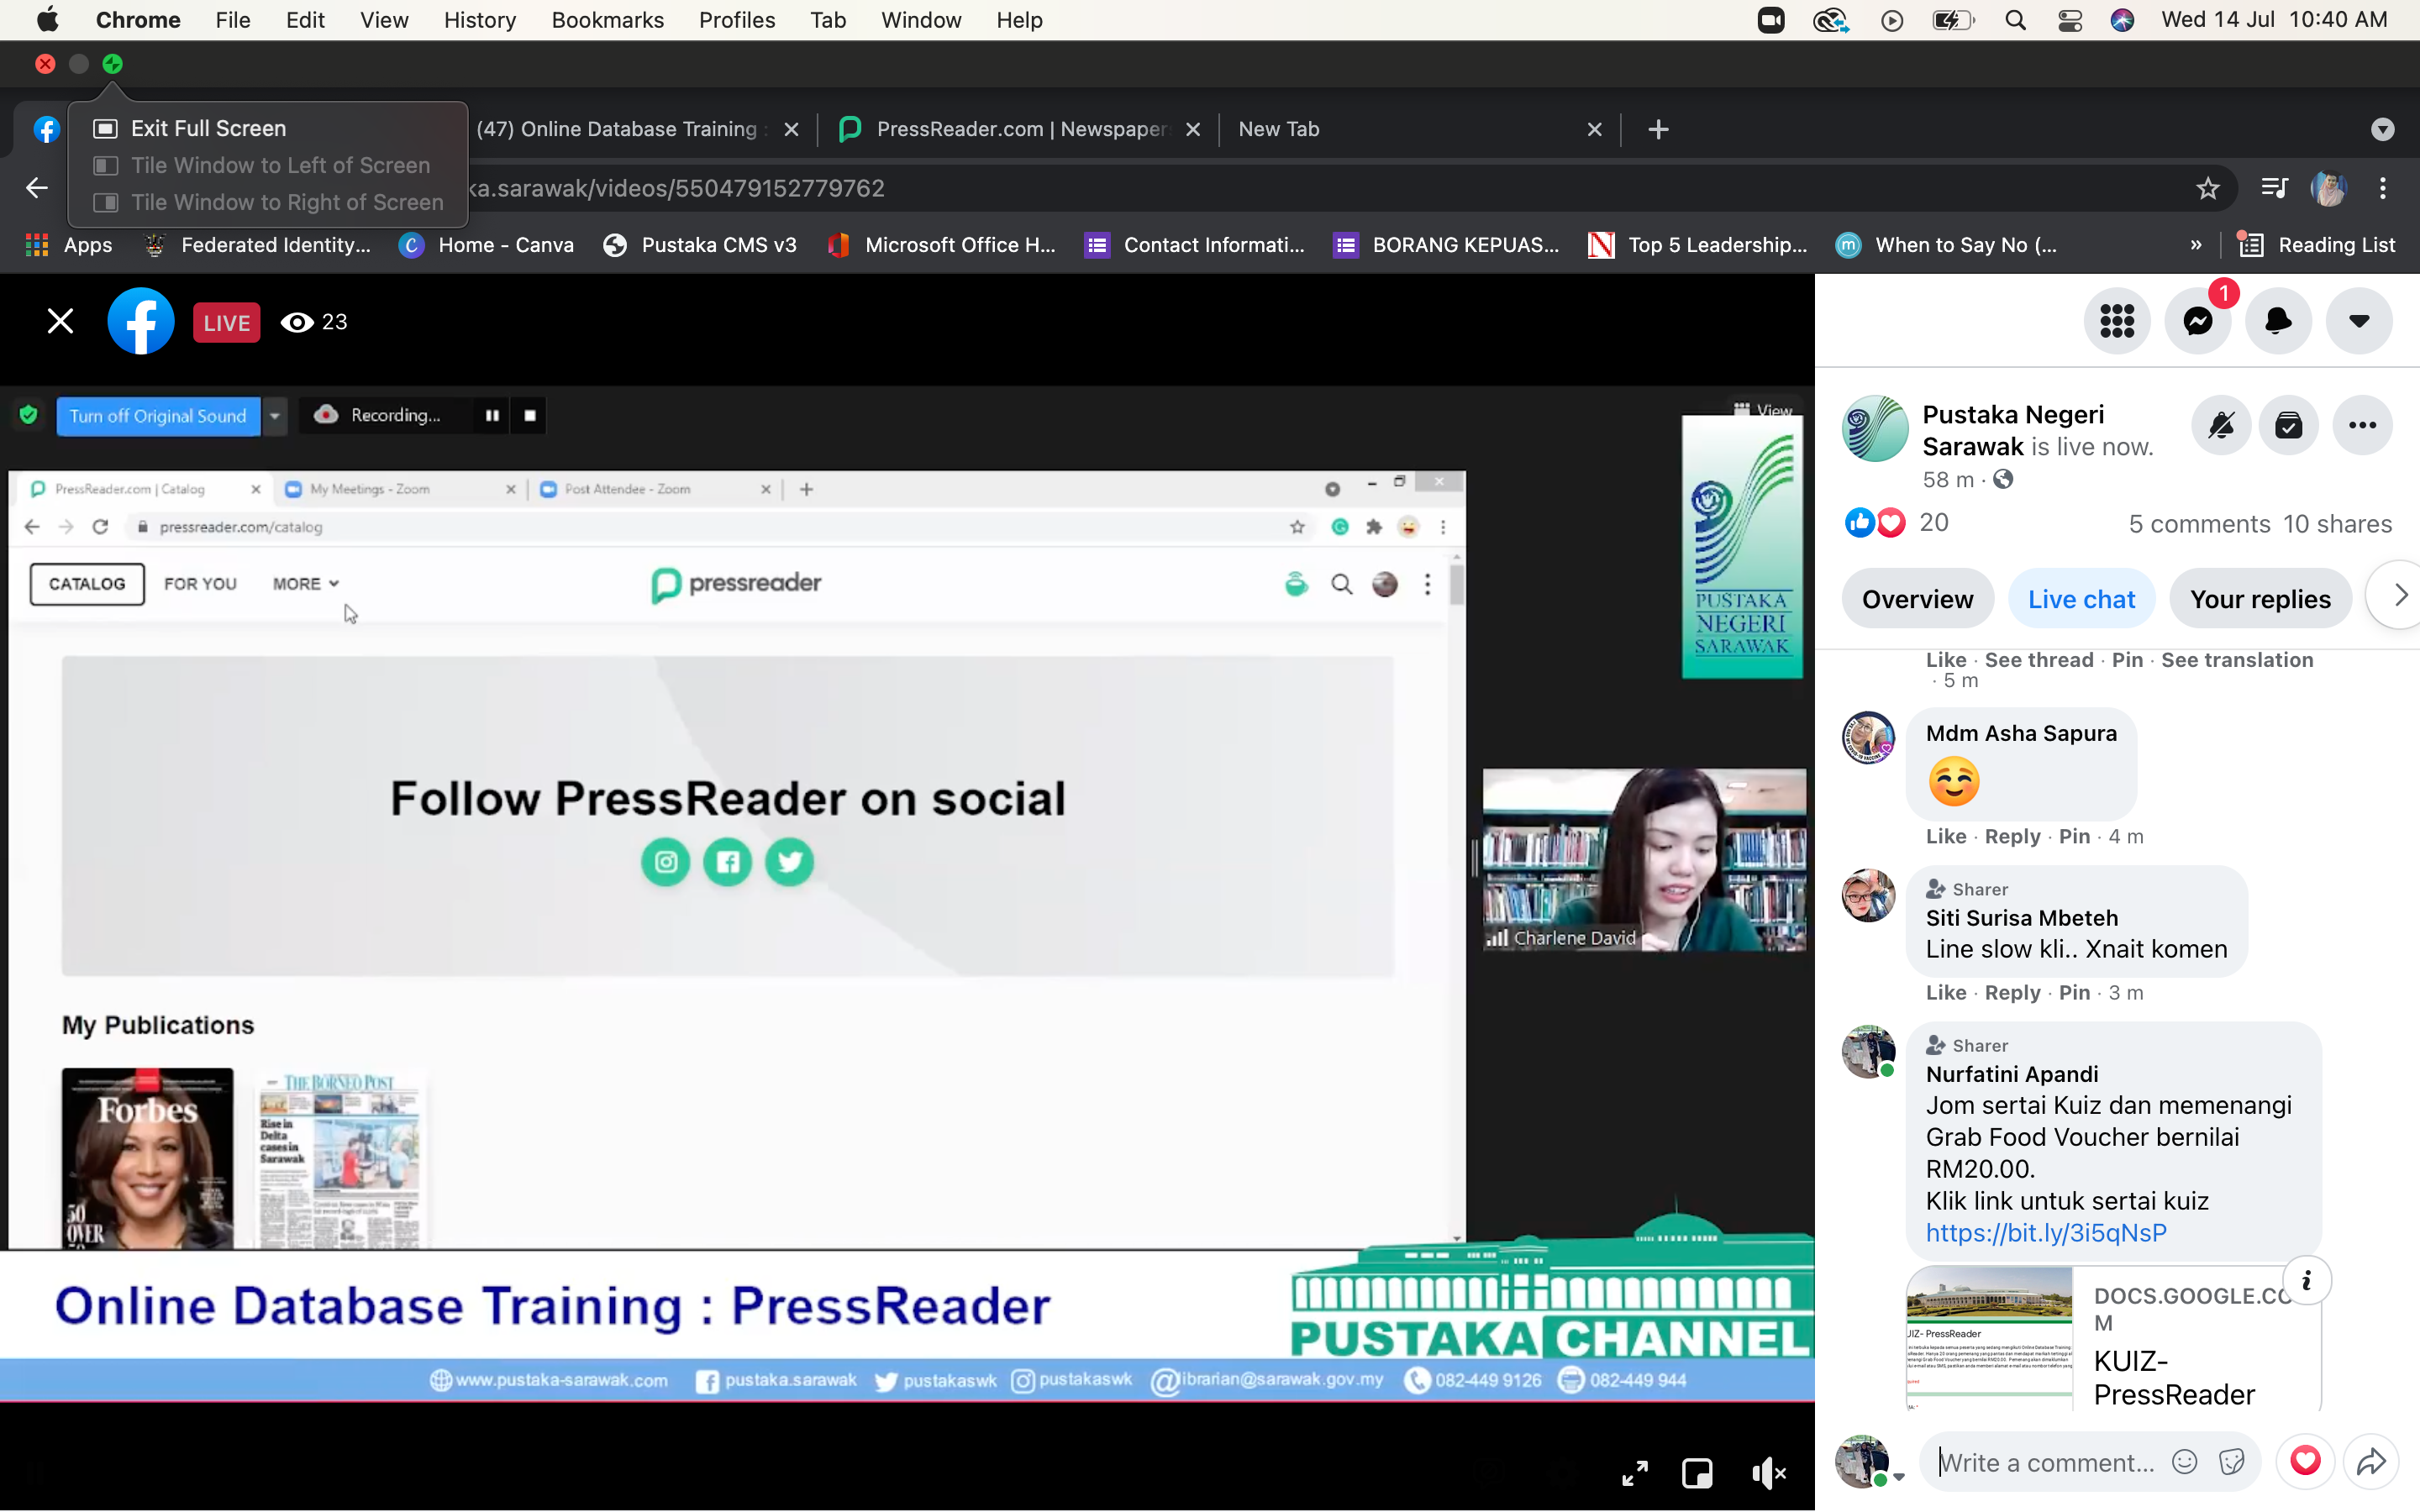Screen dimensions: 2420x1512
Task: Switch to the Live chat tab
Action: coord(2081,599)
